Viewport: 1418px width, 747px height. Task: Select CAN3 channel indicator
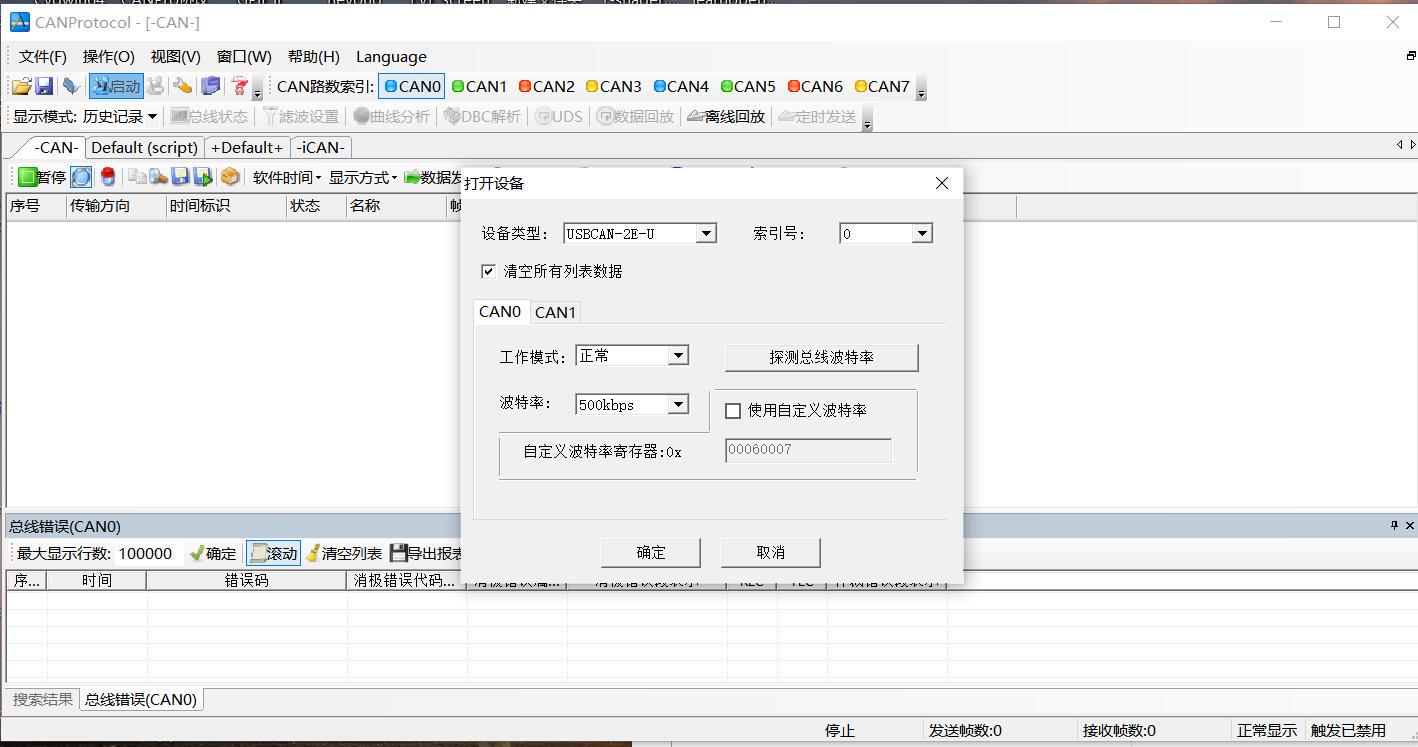(x=613, y=87)
